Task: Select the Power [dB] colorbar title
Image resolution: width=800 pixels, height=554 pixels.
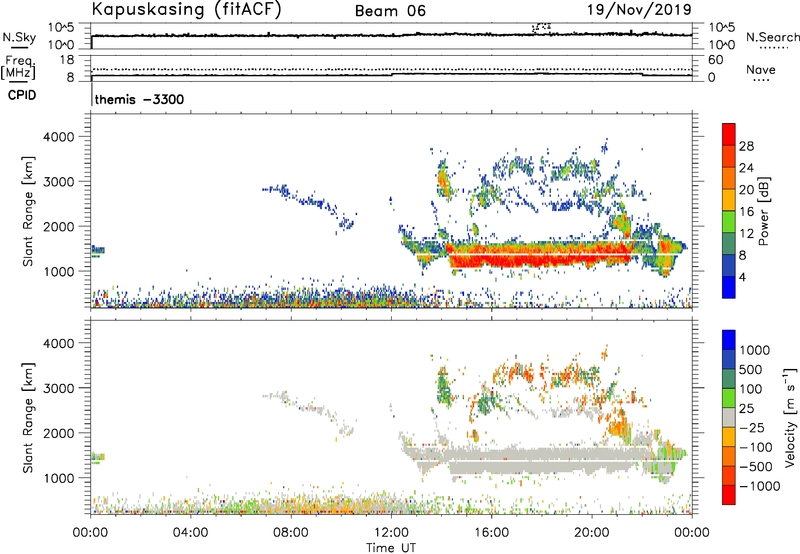Action: pos(763,211)
